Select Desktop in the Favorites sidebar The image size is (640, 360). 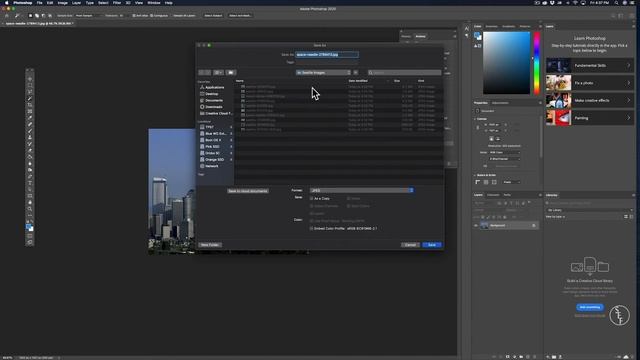[211, 94]
